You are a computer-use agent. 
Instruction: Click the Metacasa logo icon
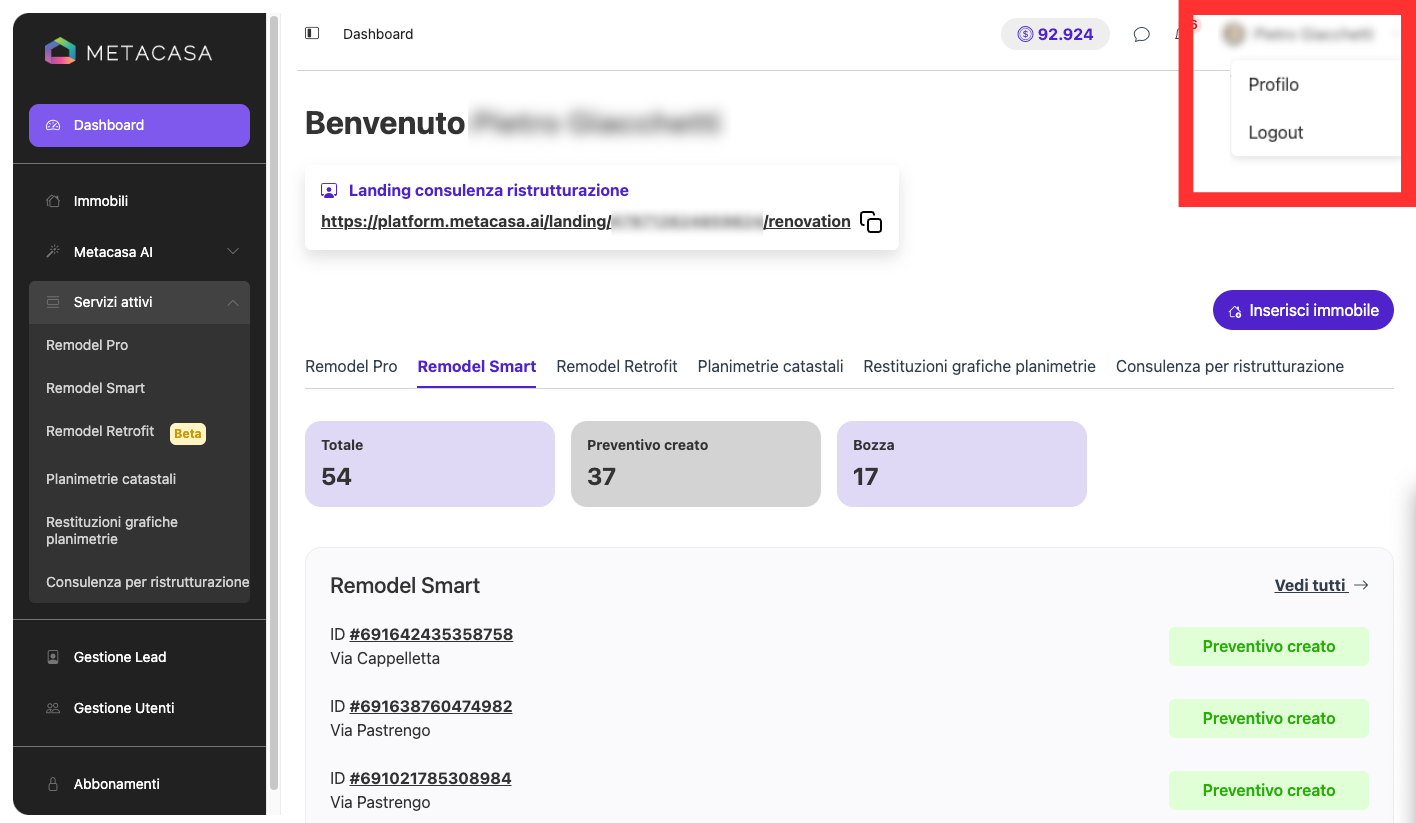(60, 51)
